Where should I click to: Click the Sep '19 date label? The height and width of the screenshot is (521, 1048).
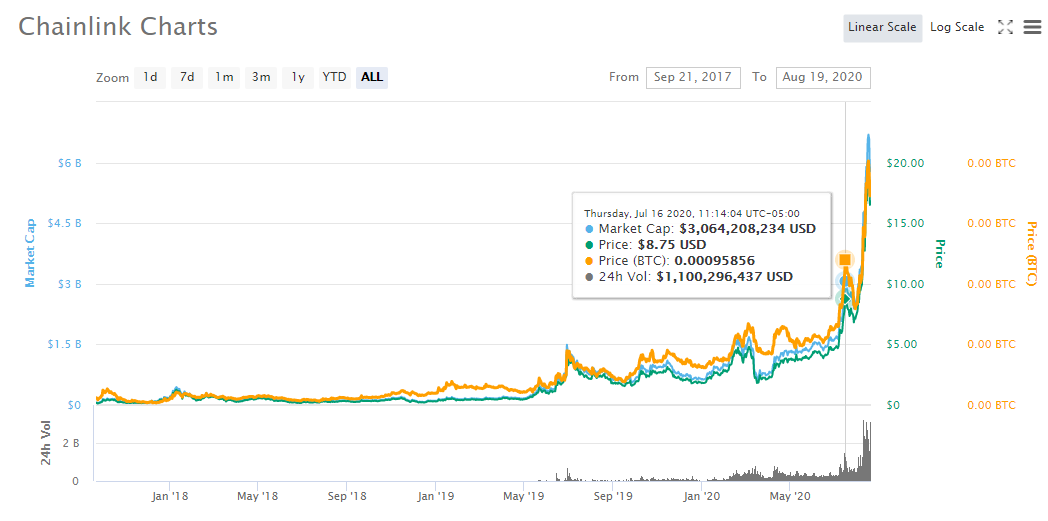pyautogui.click(x=613, y=496)
